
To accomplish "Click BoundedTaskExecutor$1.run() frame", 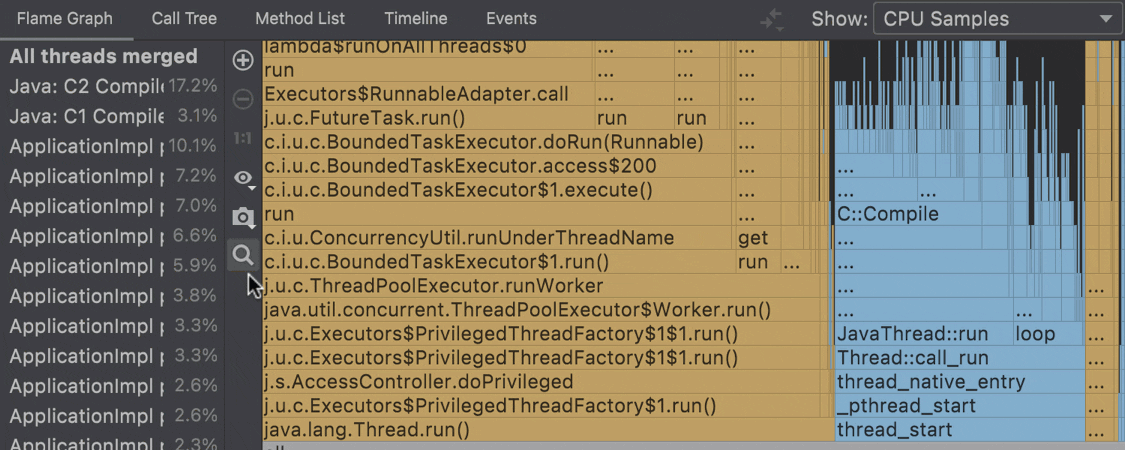I will tap(499, 262).
